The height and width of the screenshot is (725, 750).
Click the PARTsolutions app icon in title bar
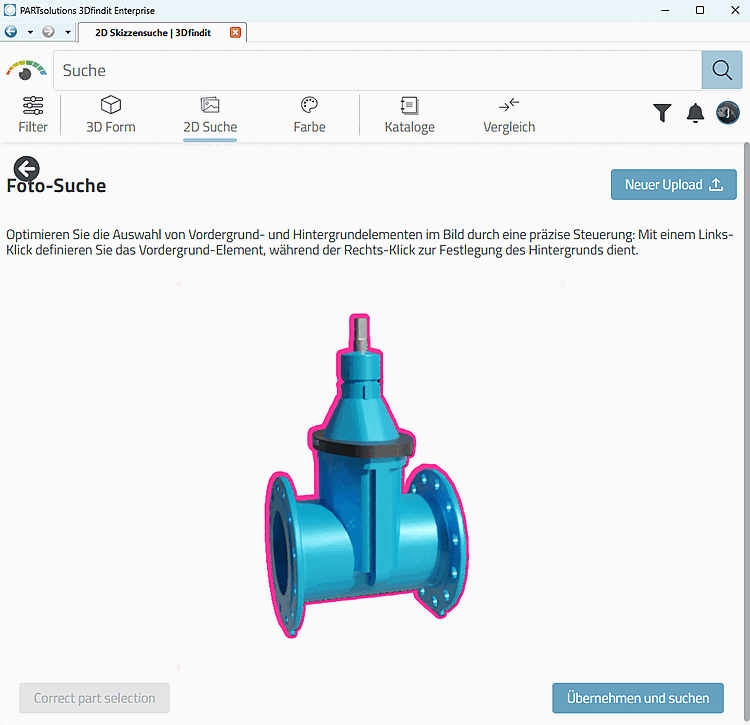(x=10, y=10)
